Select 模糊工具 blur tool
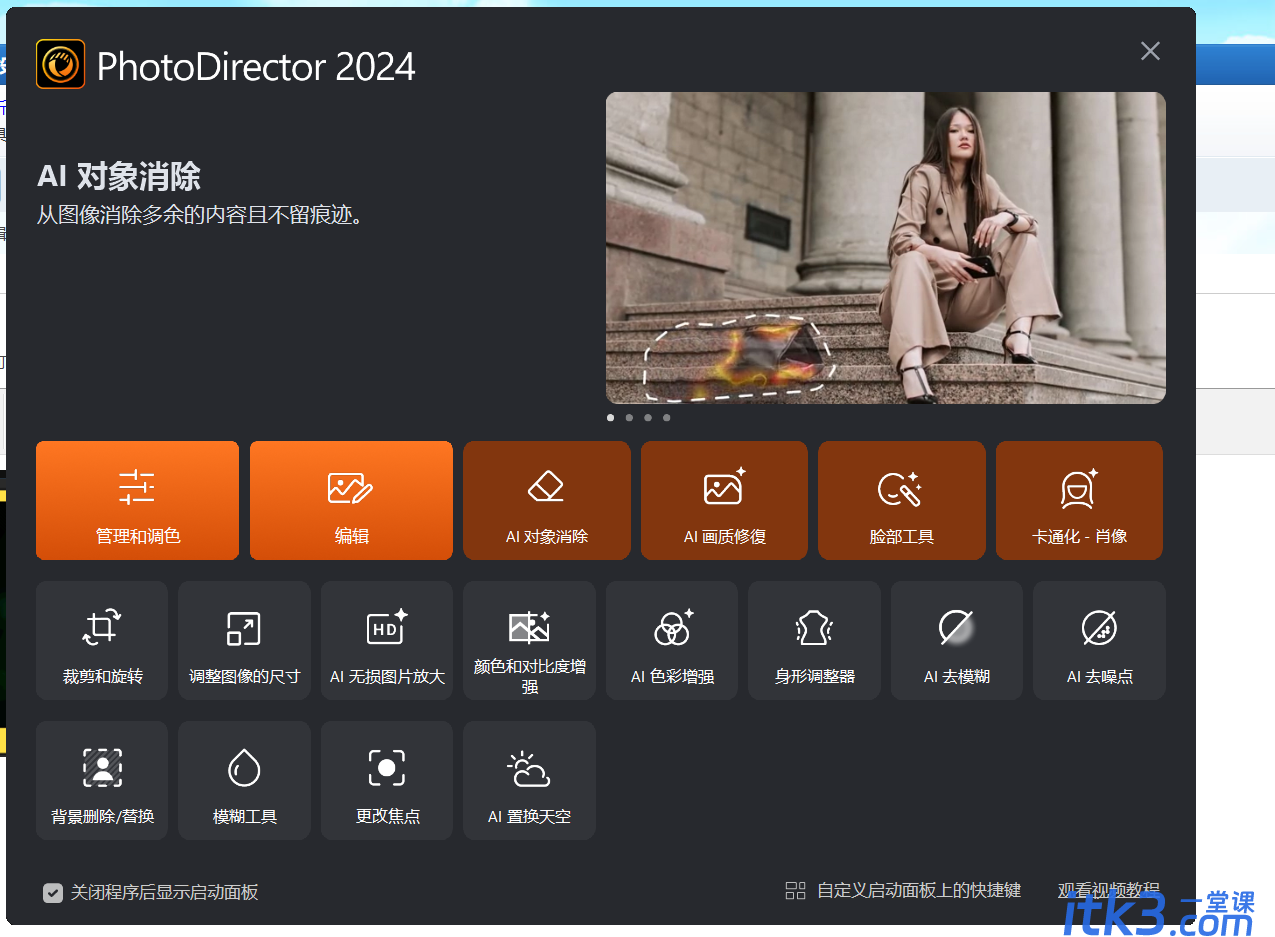The image size is (1275, 937). (x=244, y=780)
